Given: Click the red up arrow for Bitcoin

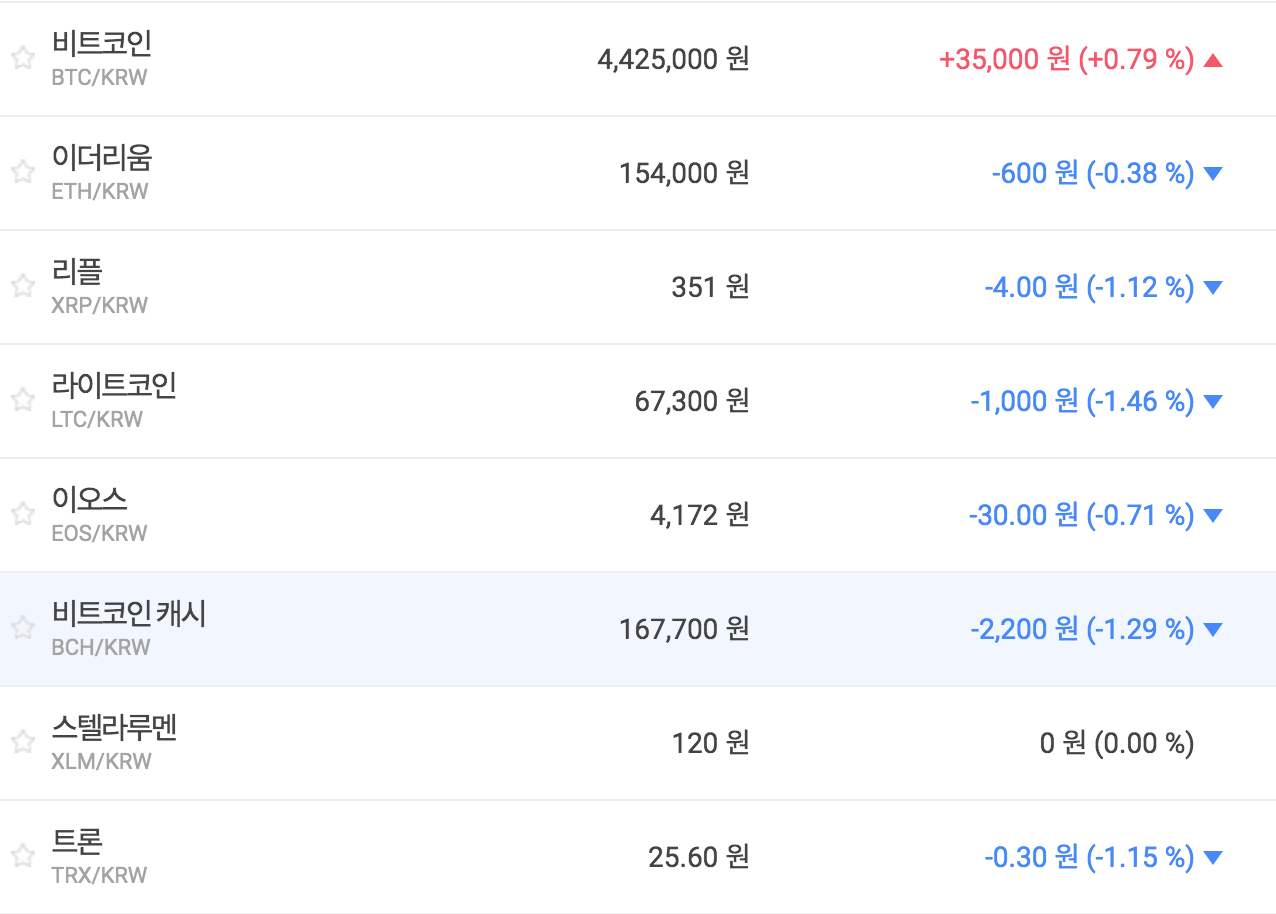Looking at the screenshot, I should tap(1213, 60).
